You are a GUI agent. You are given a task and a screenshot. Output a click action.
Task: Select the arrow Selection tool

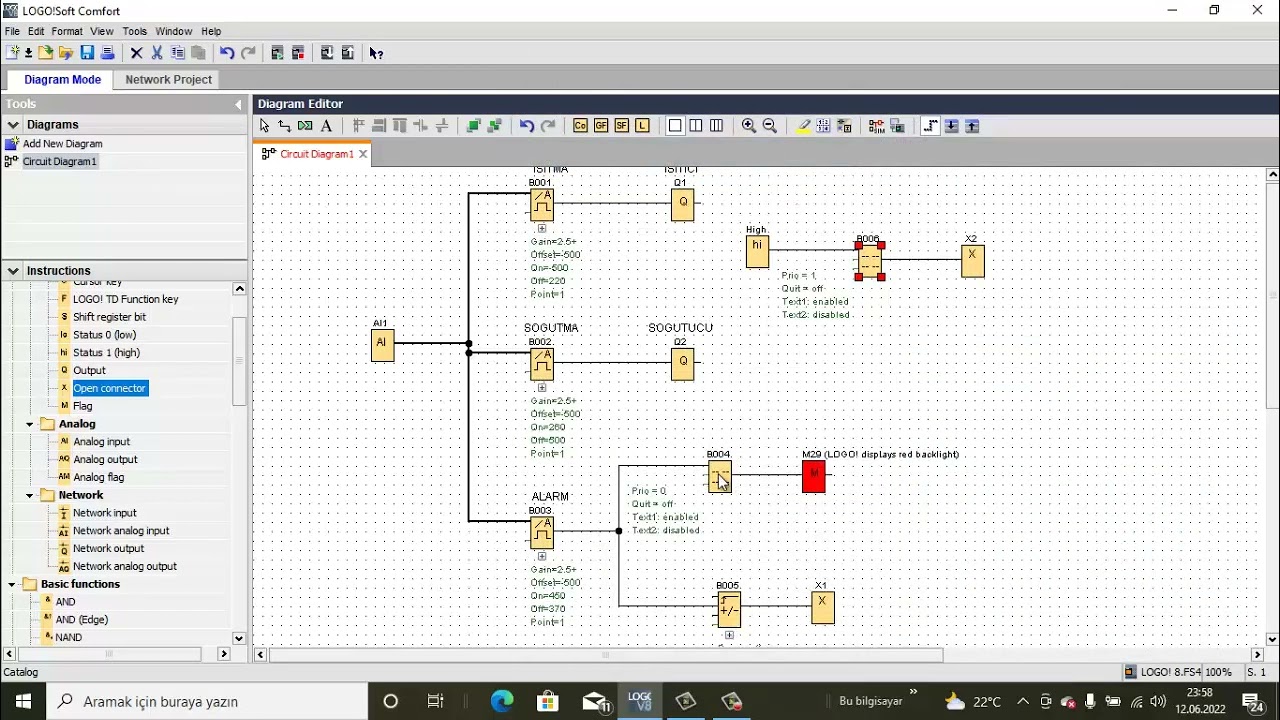[x=264, y=126]
